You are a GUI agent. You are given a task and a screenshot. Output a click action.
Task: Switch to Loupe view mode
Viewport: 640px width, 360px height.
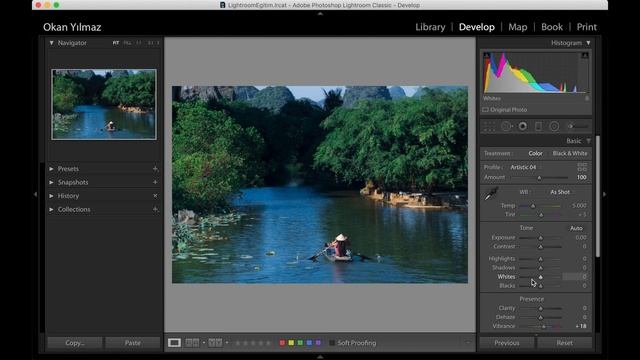174,343
